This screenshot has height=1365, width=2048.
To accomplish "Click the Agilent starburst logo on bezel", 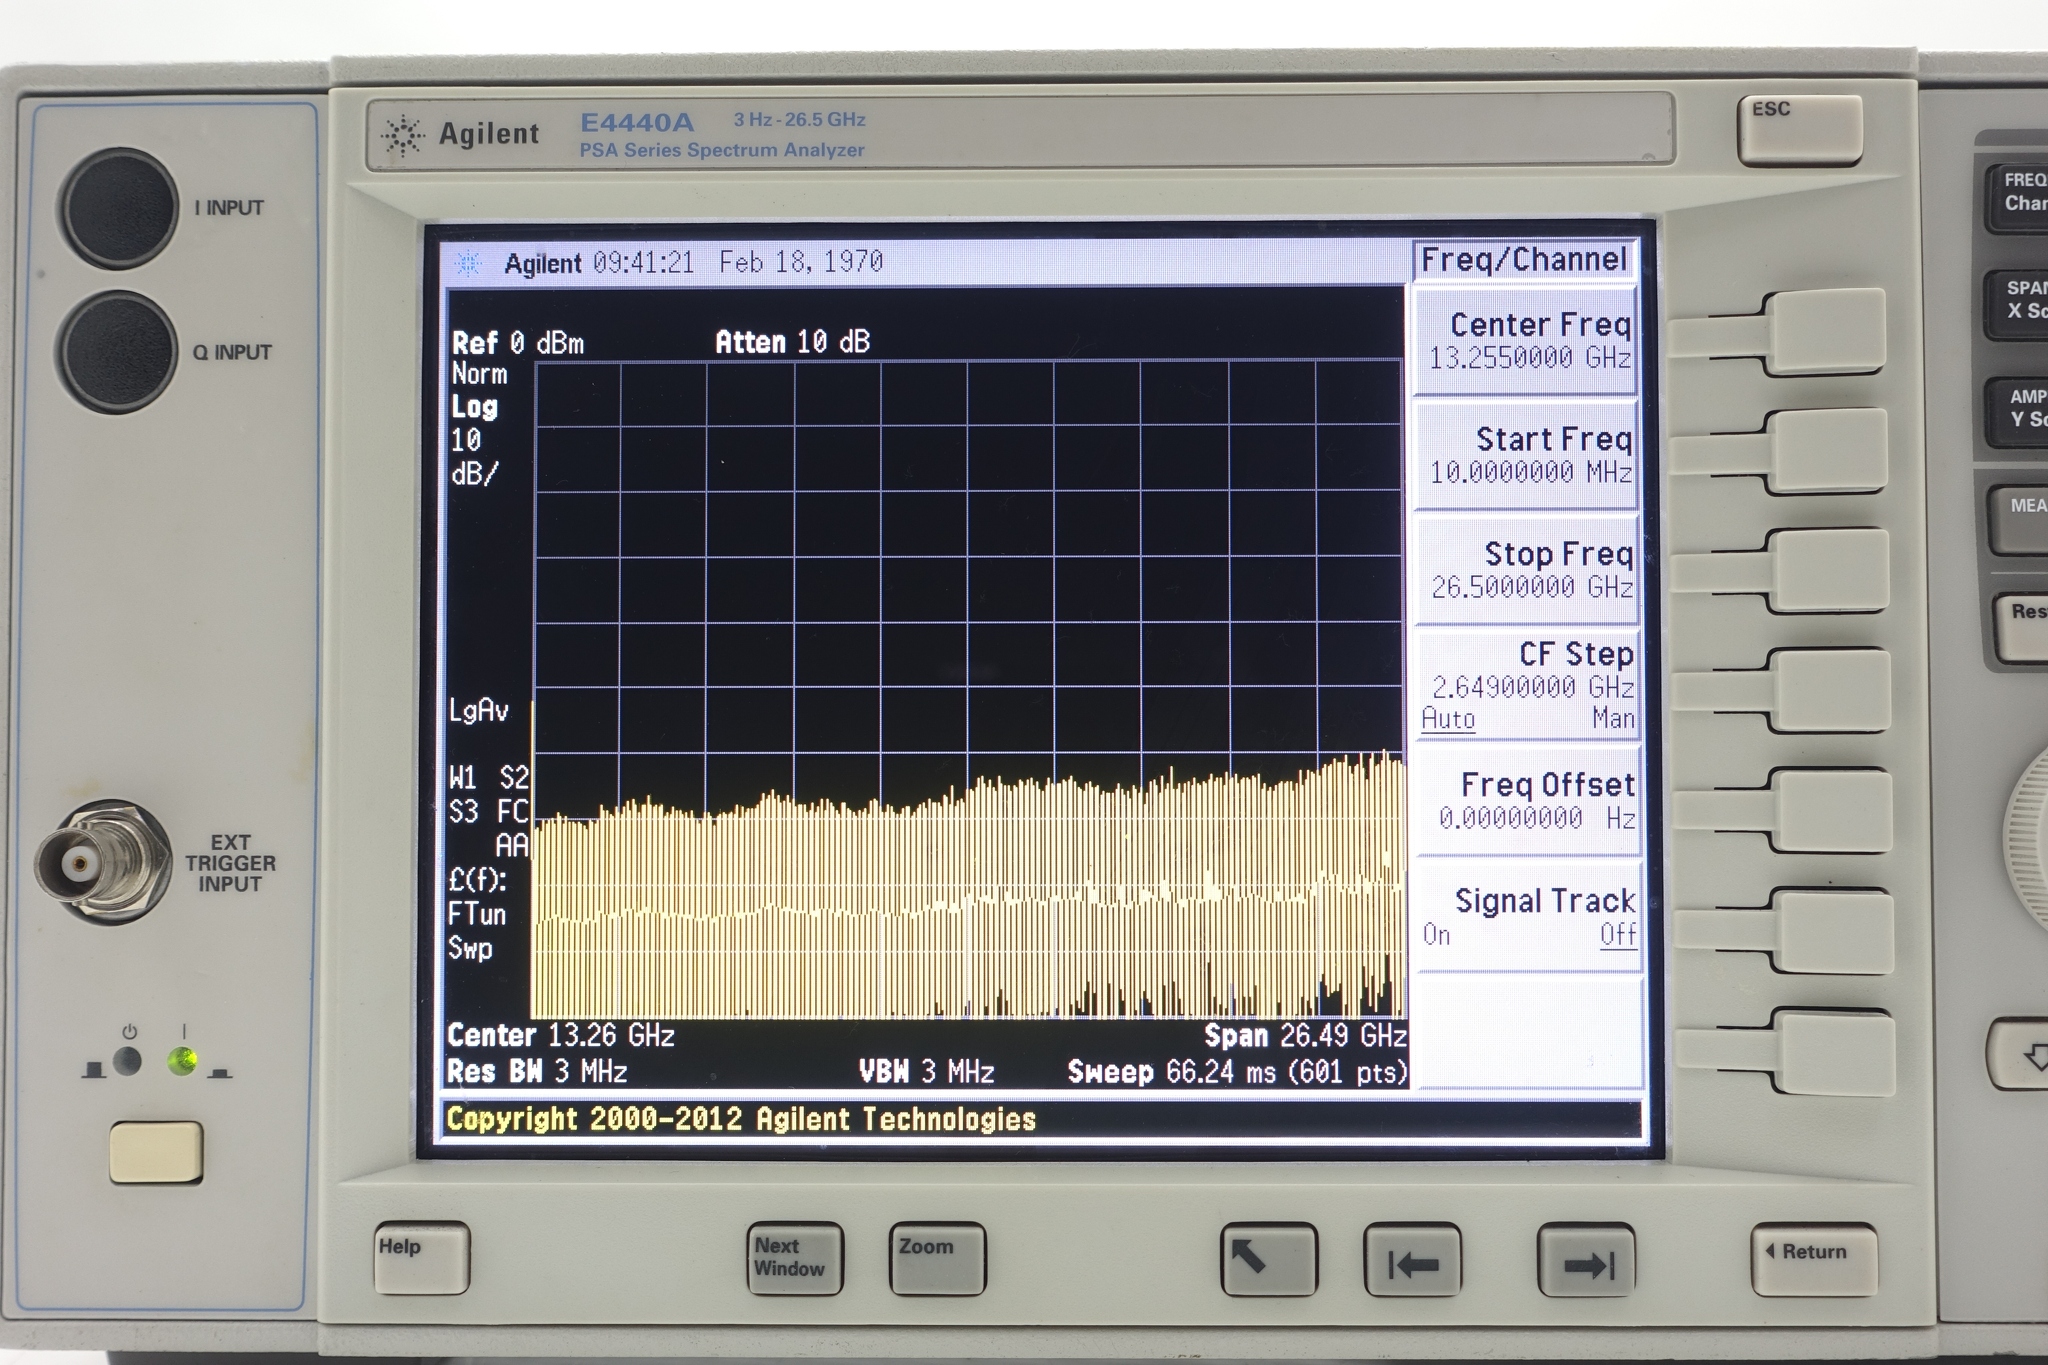I will [x=402, y=136].
